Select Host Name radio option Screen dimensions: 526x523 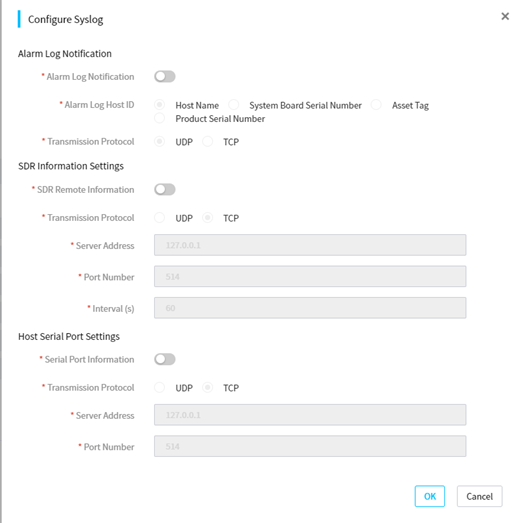point(159,105)
